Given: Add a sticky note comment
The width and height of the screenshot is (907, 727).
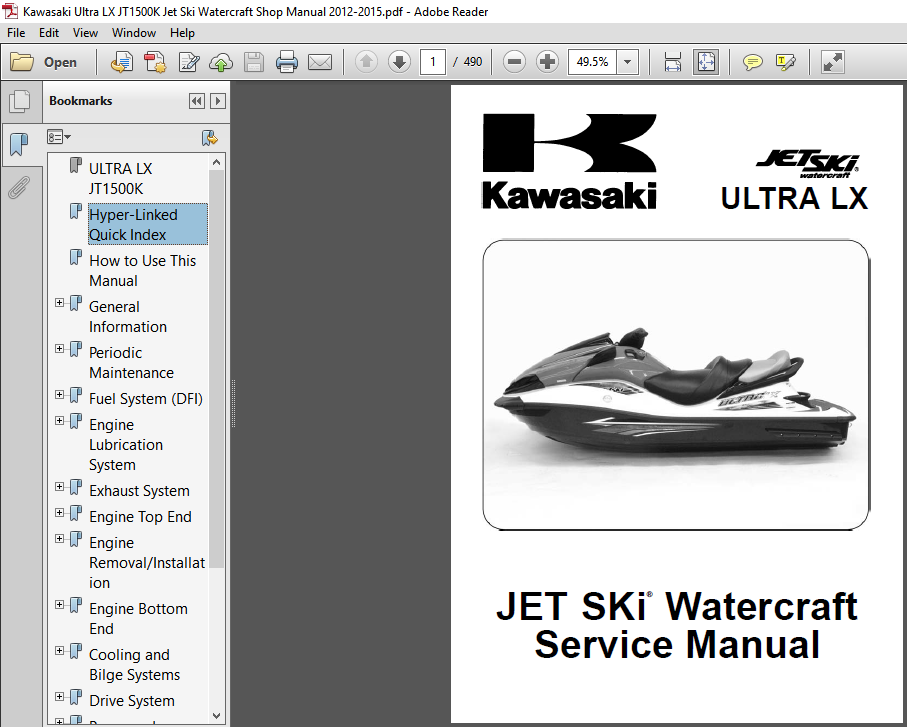Looking at the screenshot, I should pyautogui.click(x=752, y=62).
